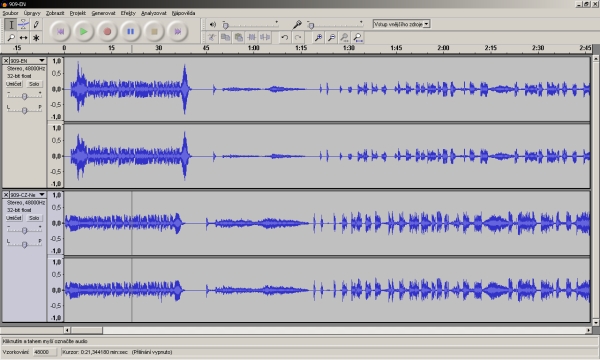The image size is (600, 360).
Task: Open the Analyzovat menu
Action: coord(154,13)
